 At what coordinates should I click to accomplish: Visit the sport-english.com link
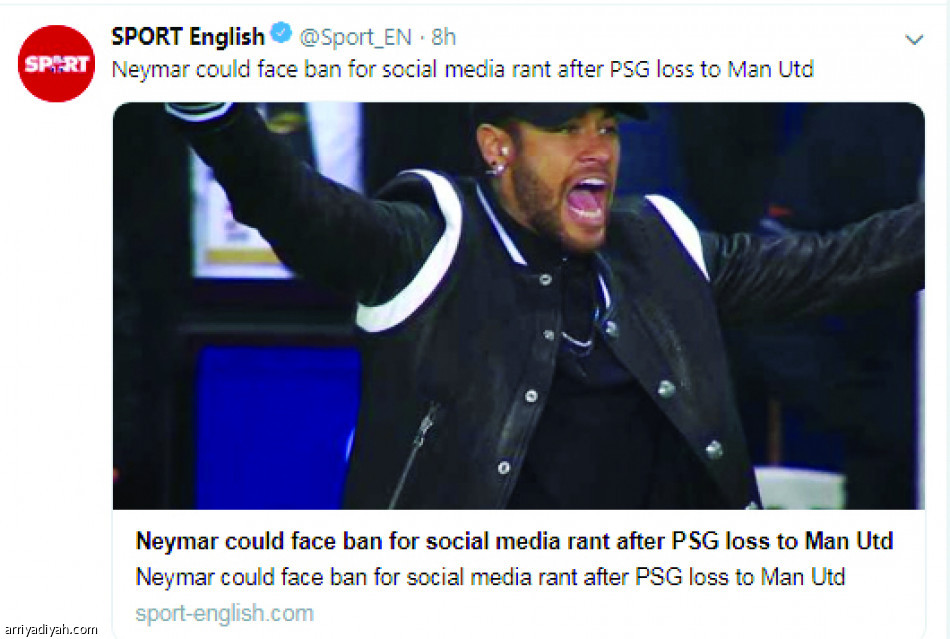(x=224, y=612)
